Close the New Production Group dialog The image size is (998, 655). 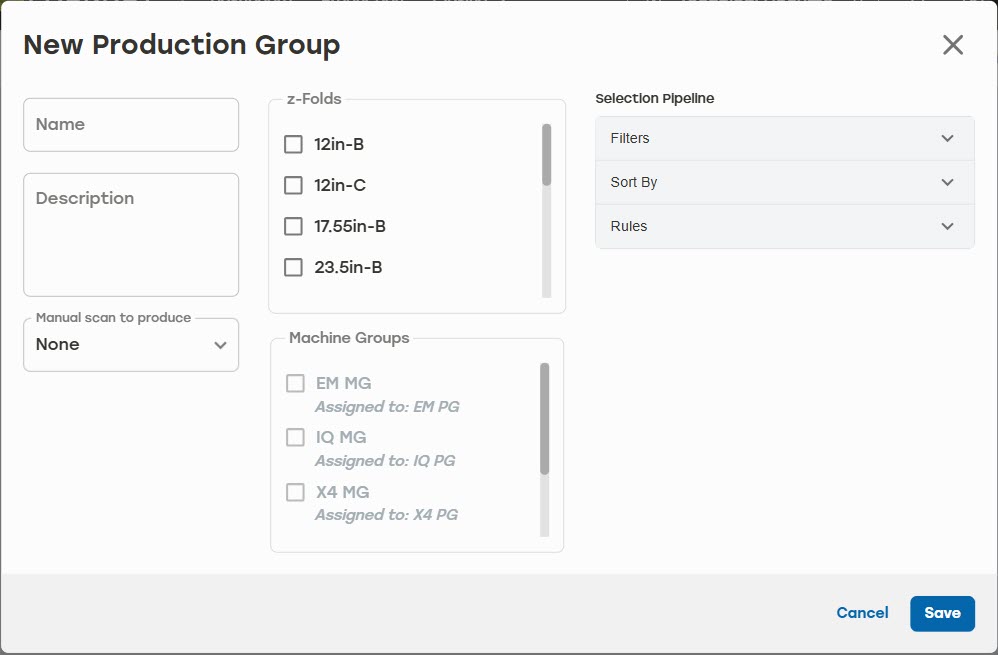(953, 45)
